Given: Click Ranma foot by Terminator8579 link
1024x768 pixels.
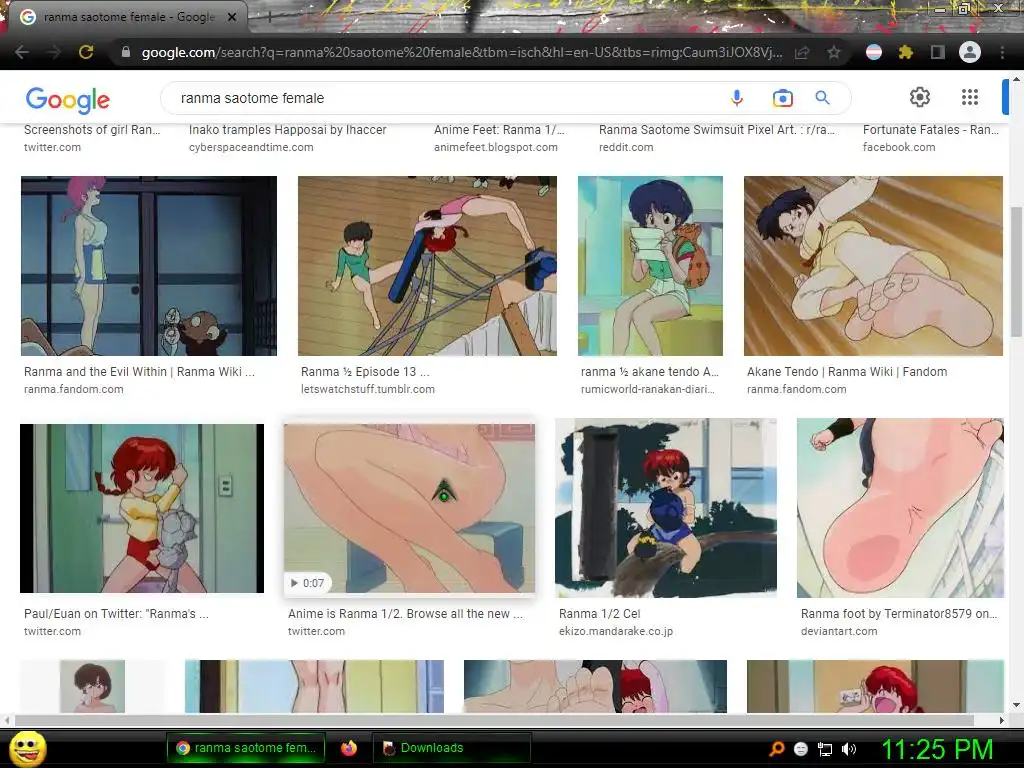Looking at the screenshot, I should (899, 614).
